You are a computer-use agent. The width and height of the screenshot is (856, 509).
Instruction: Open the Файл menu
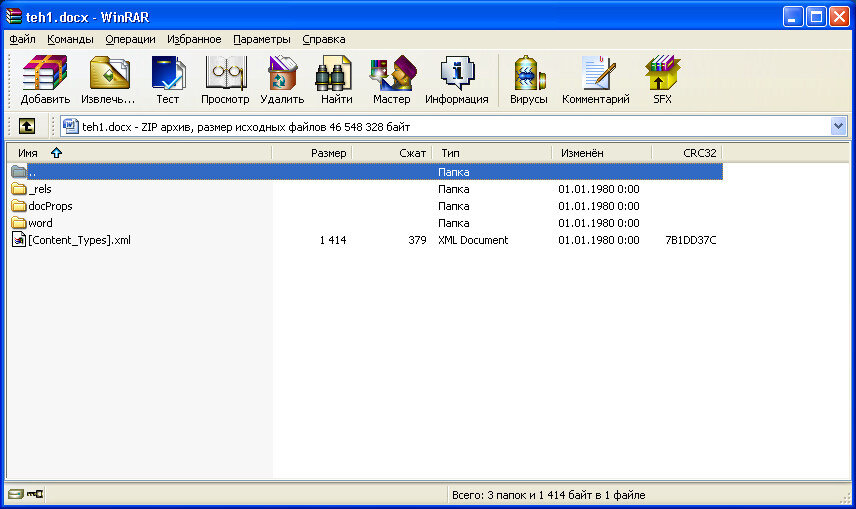[22, 39]
